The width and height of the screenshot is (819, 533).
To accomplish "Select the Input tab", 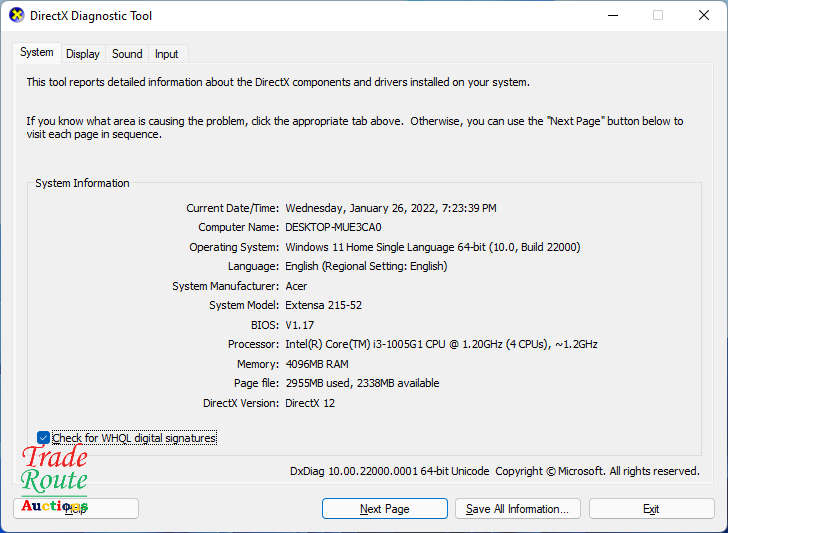I will click(167, 54).
